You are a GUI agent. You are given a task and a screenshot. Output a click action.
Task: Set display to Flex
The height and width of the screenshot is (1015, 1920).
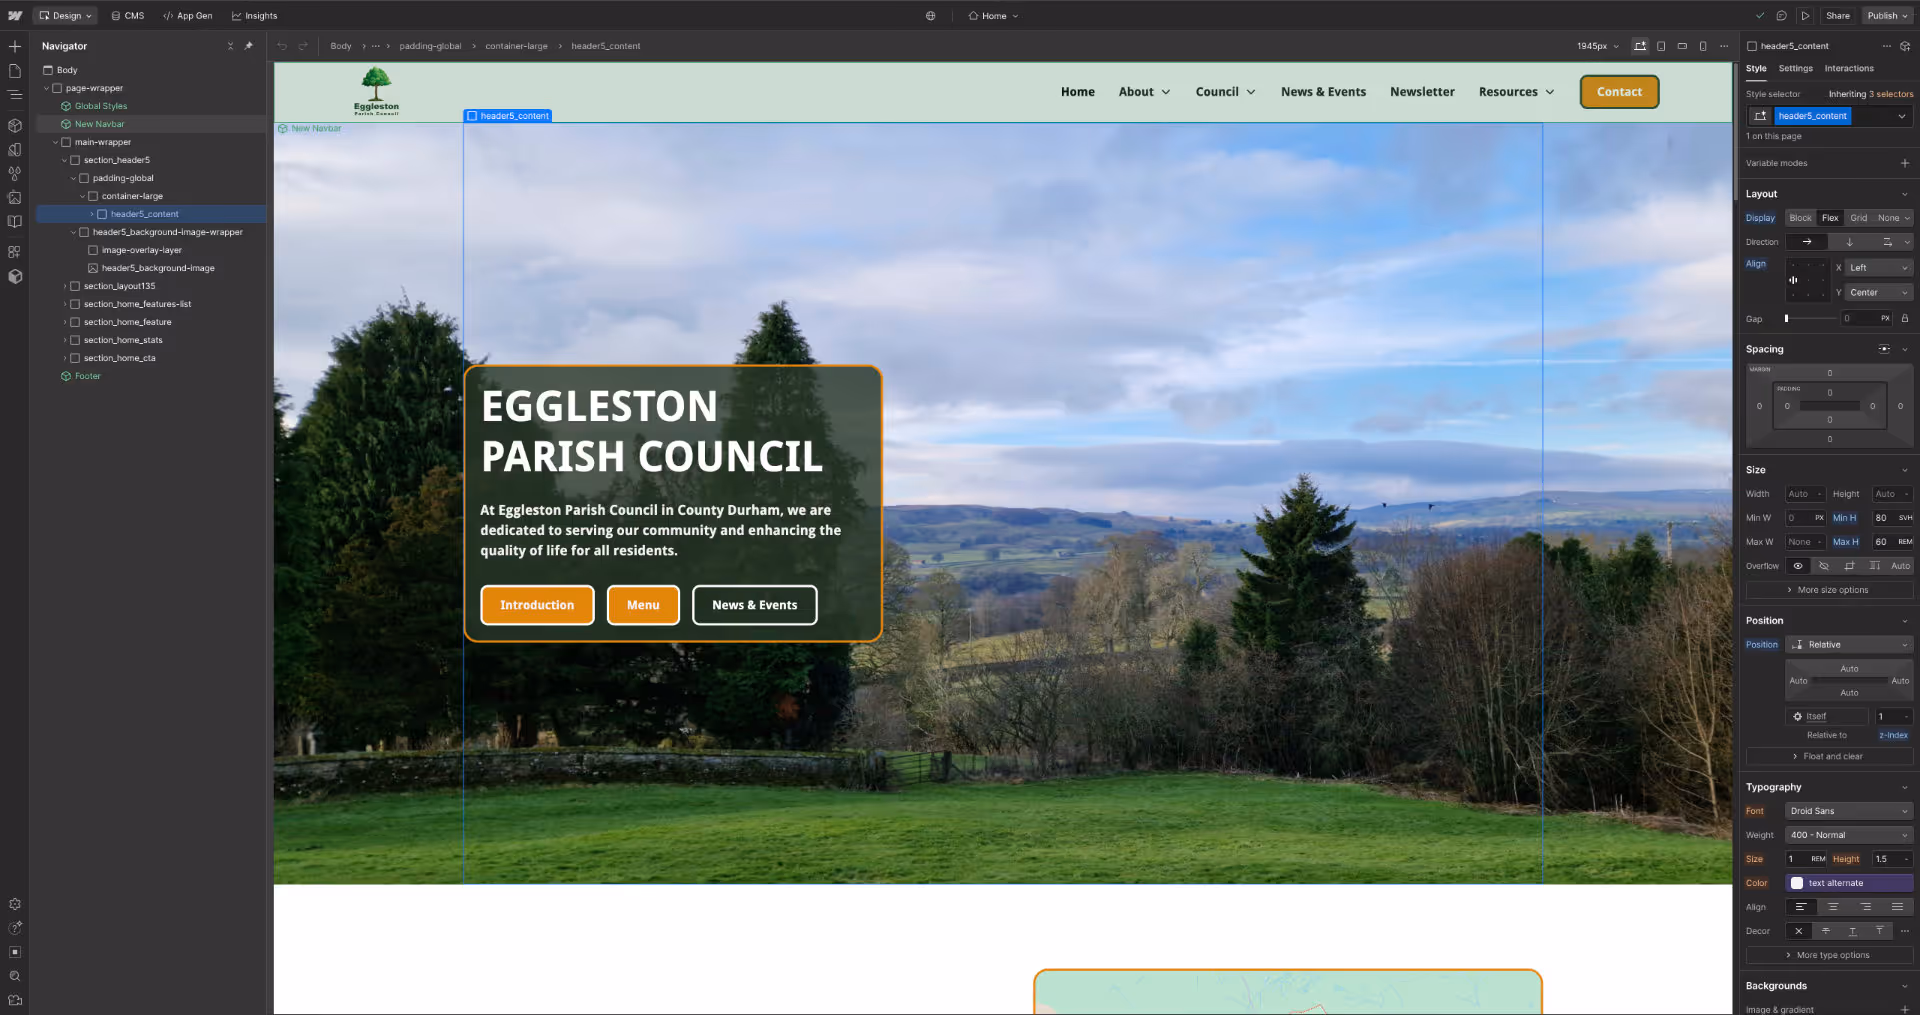tap(1830, 218)
